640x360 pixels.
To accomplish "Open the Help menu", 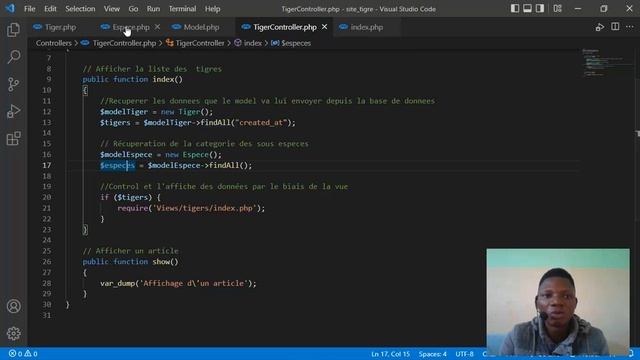I will click(212, 9).
